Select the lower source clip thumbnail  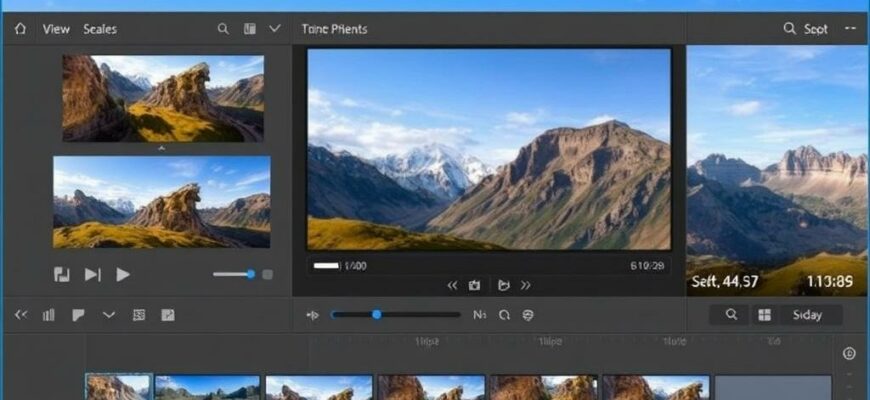[x=161, y=202]
